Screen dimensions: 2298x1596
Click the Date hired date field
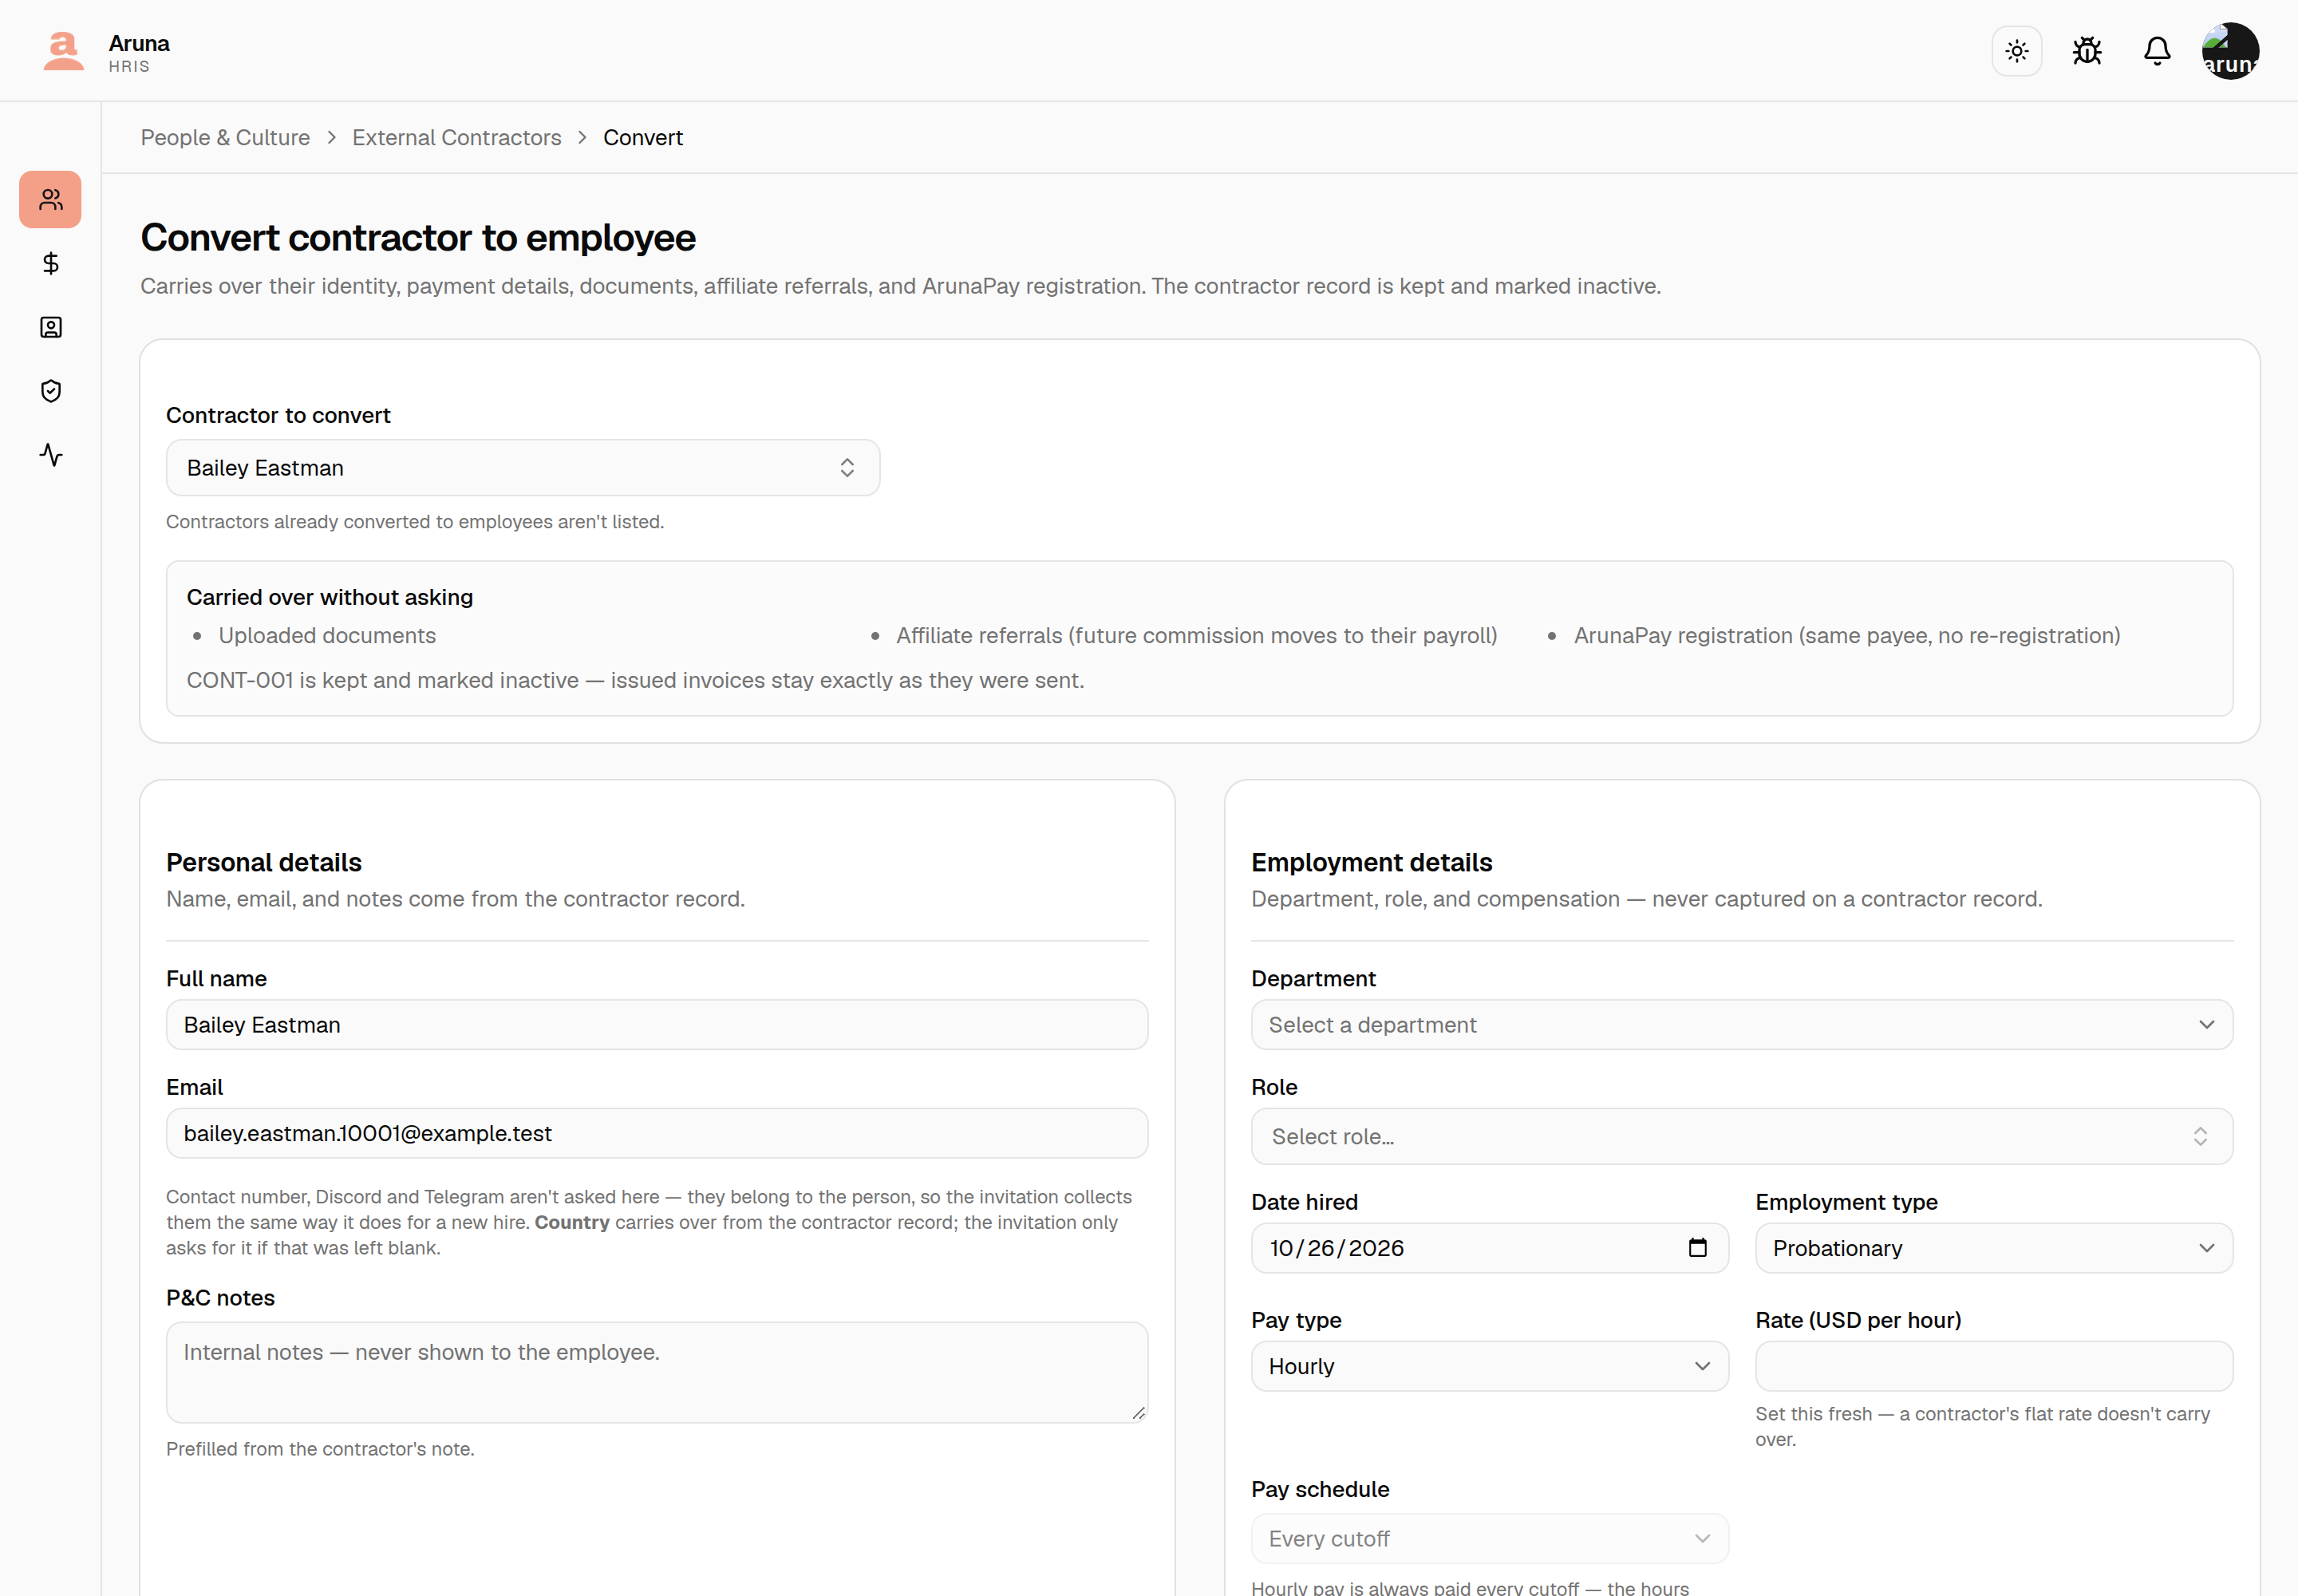1490,1248
